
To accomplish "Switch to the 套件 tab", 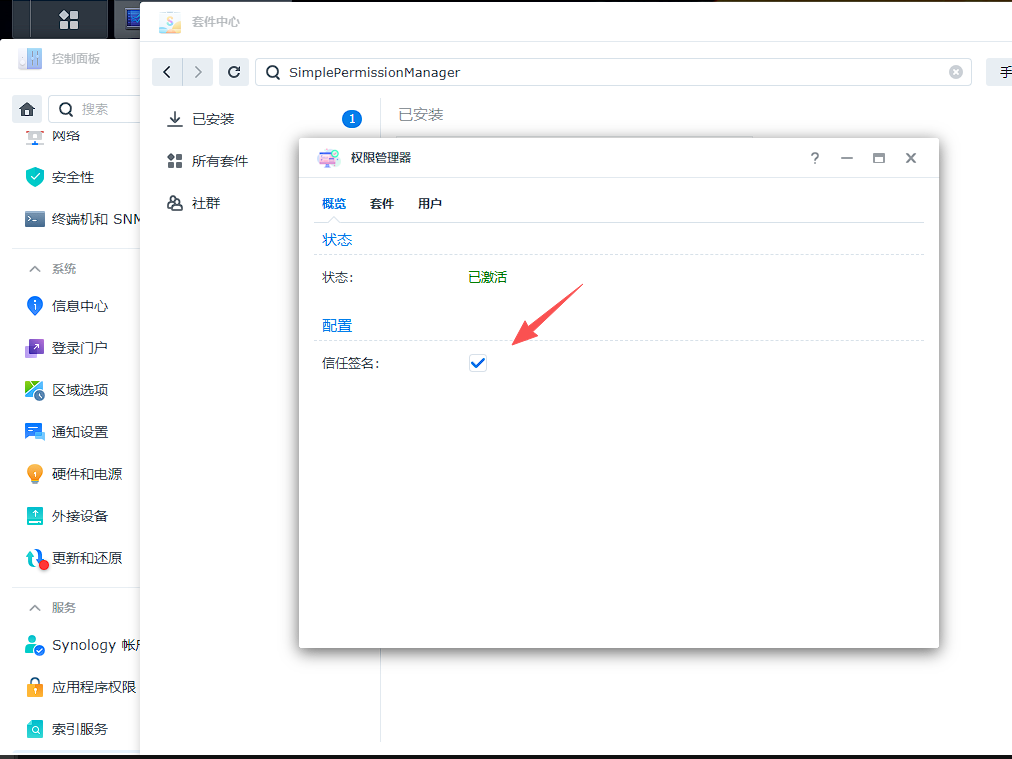I will [x=382, y=204].
